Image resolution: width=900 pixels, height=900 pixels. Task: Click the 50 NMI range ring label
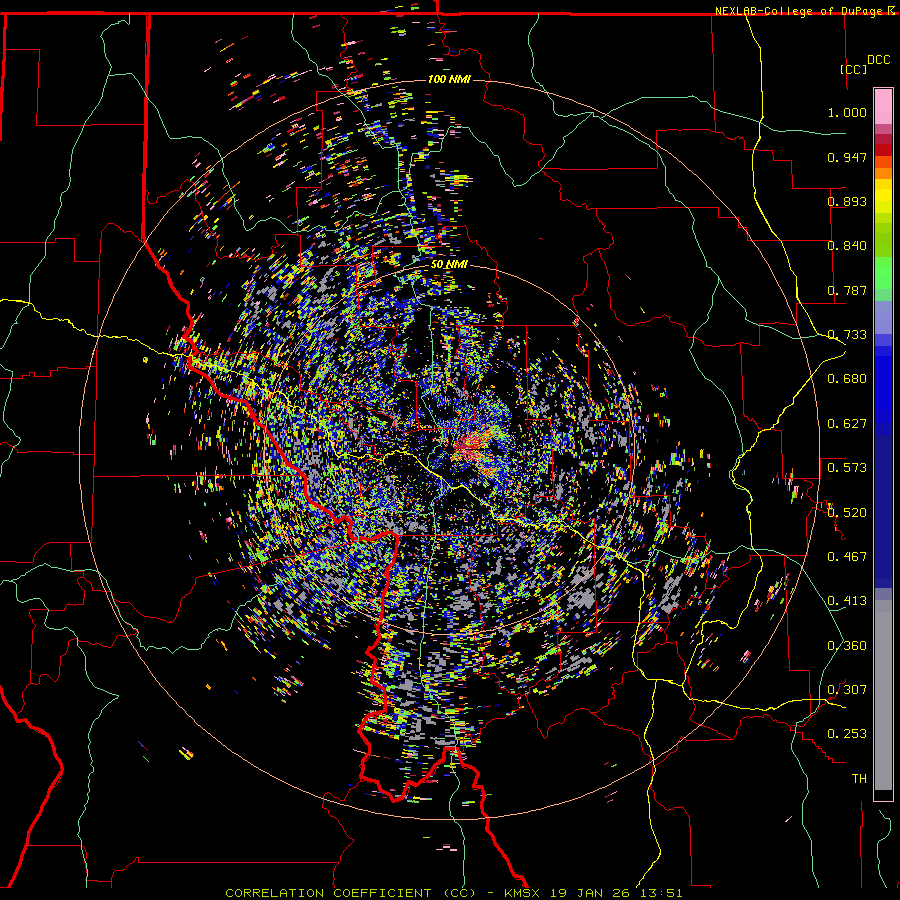pos(449,265)
